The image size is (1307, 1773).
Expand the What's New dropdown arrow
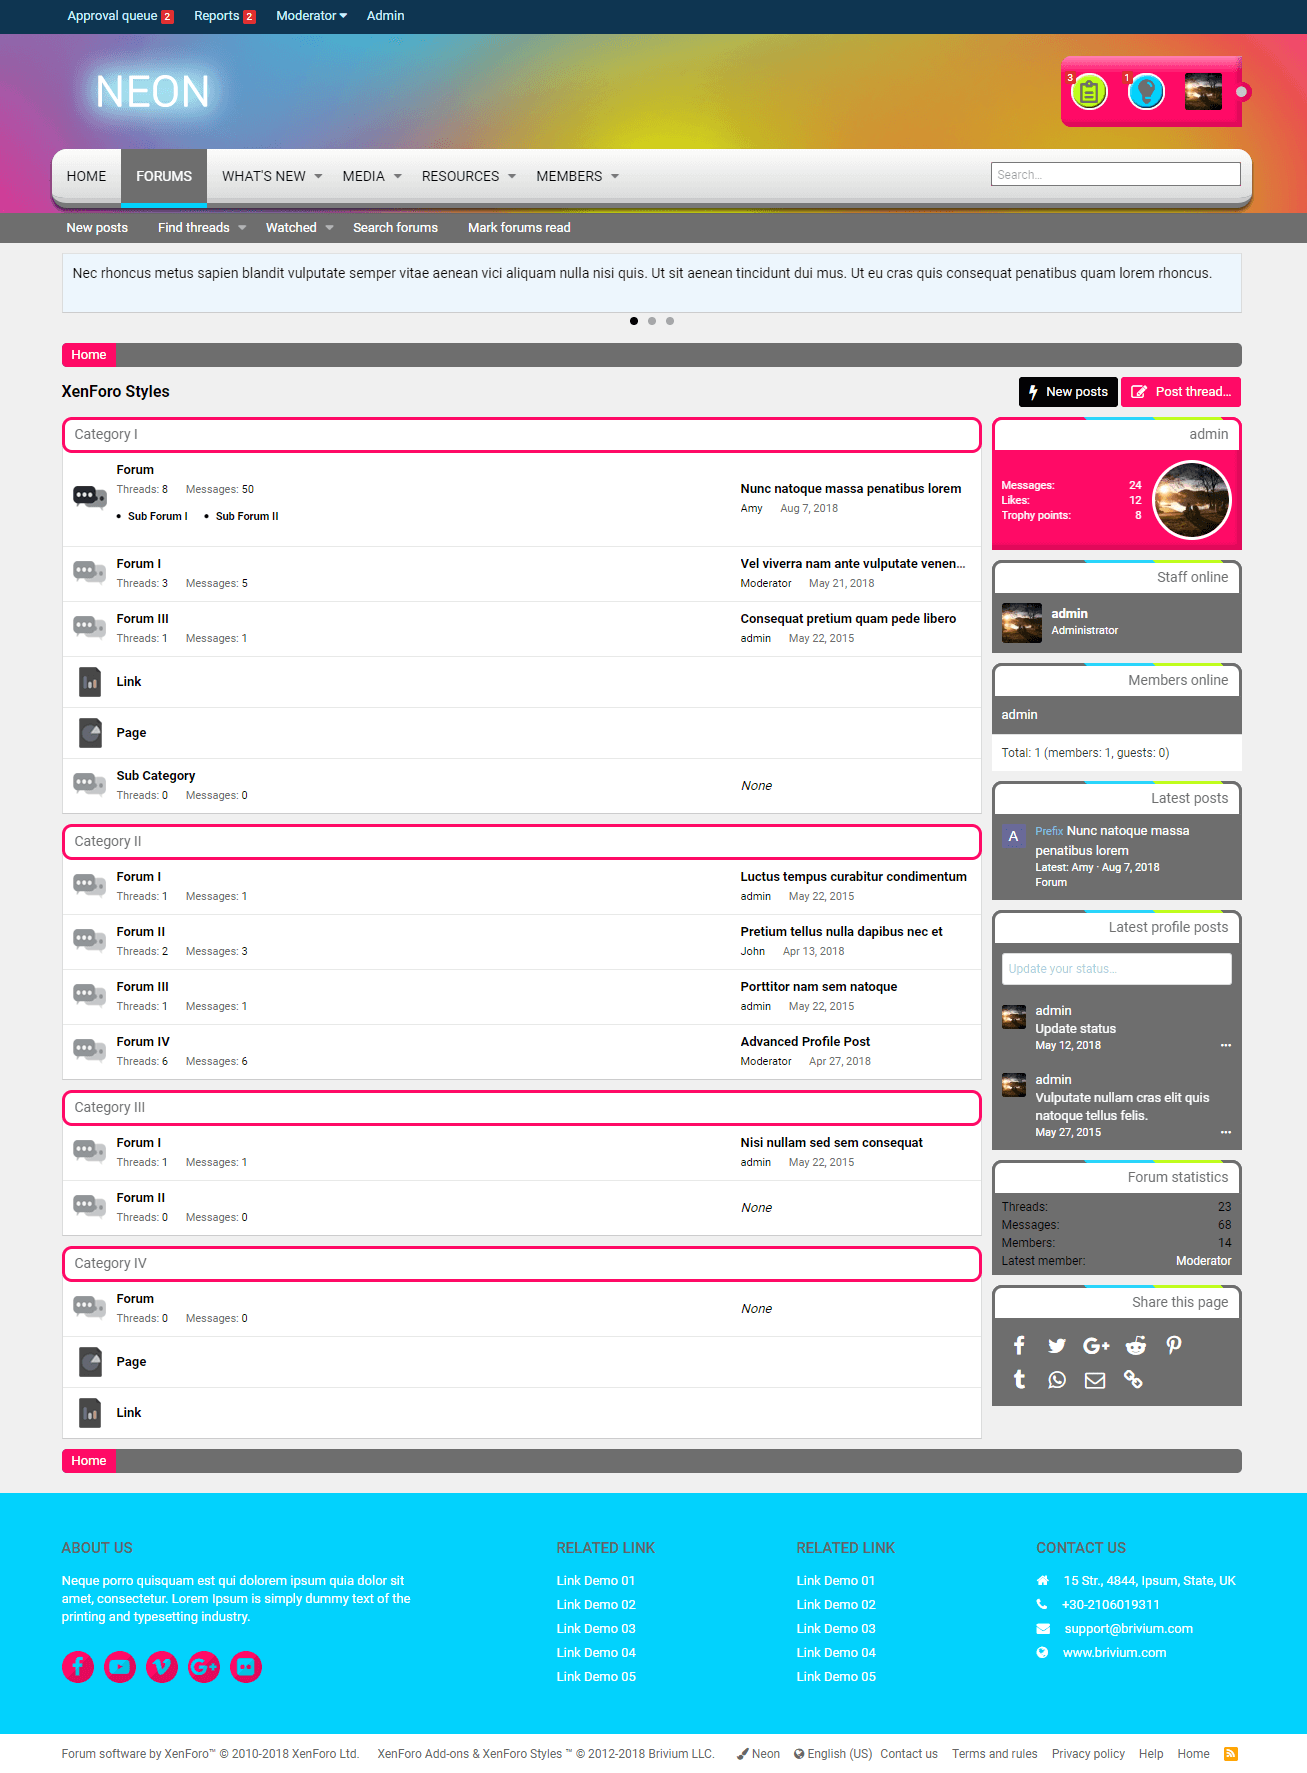click(319, 177)
